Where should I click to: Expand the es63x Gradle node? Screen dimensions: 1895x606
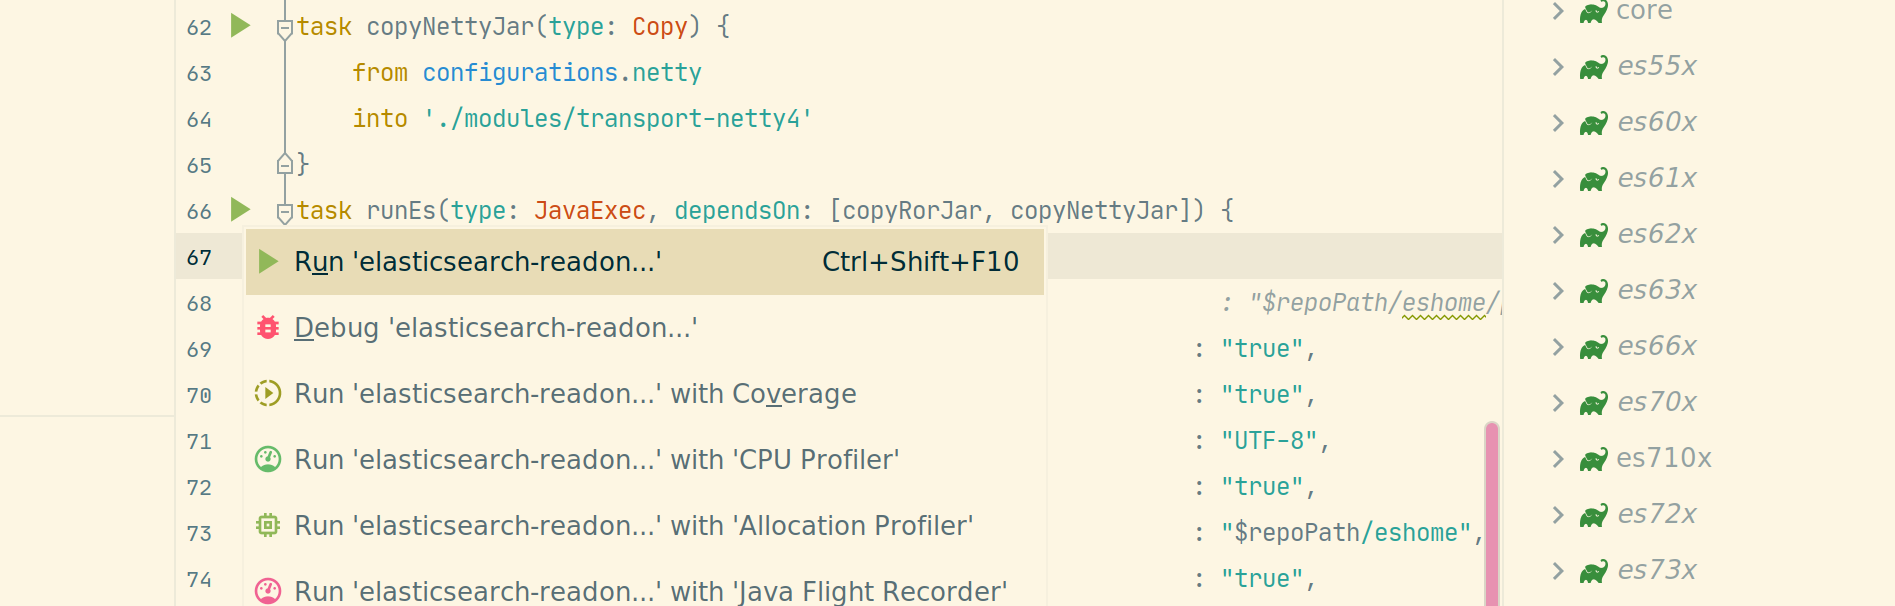(1558, 291)
